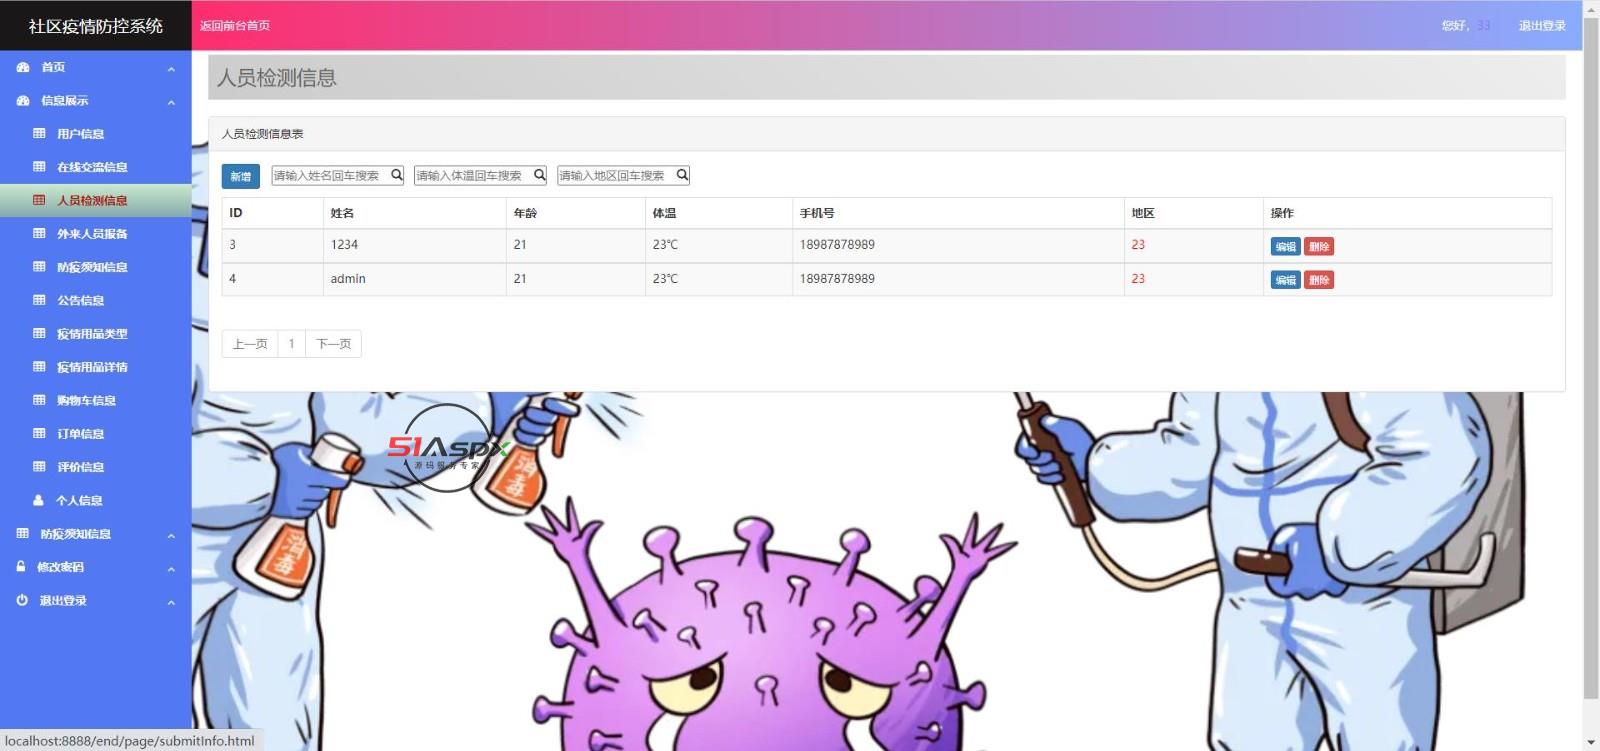Open 疫情用品详情 via its sidebar icon
Screen dimensions: 1600x751
coord(39,367)
